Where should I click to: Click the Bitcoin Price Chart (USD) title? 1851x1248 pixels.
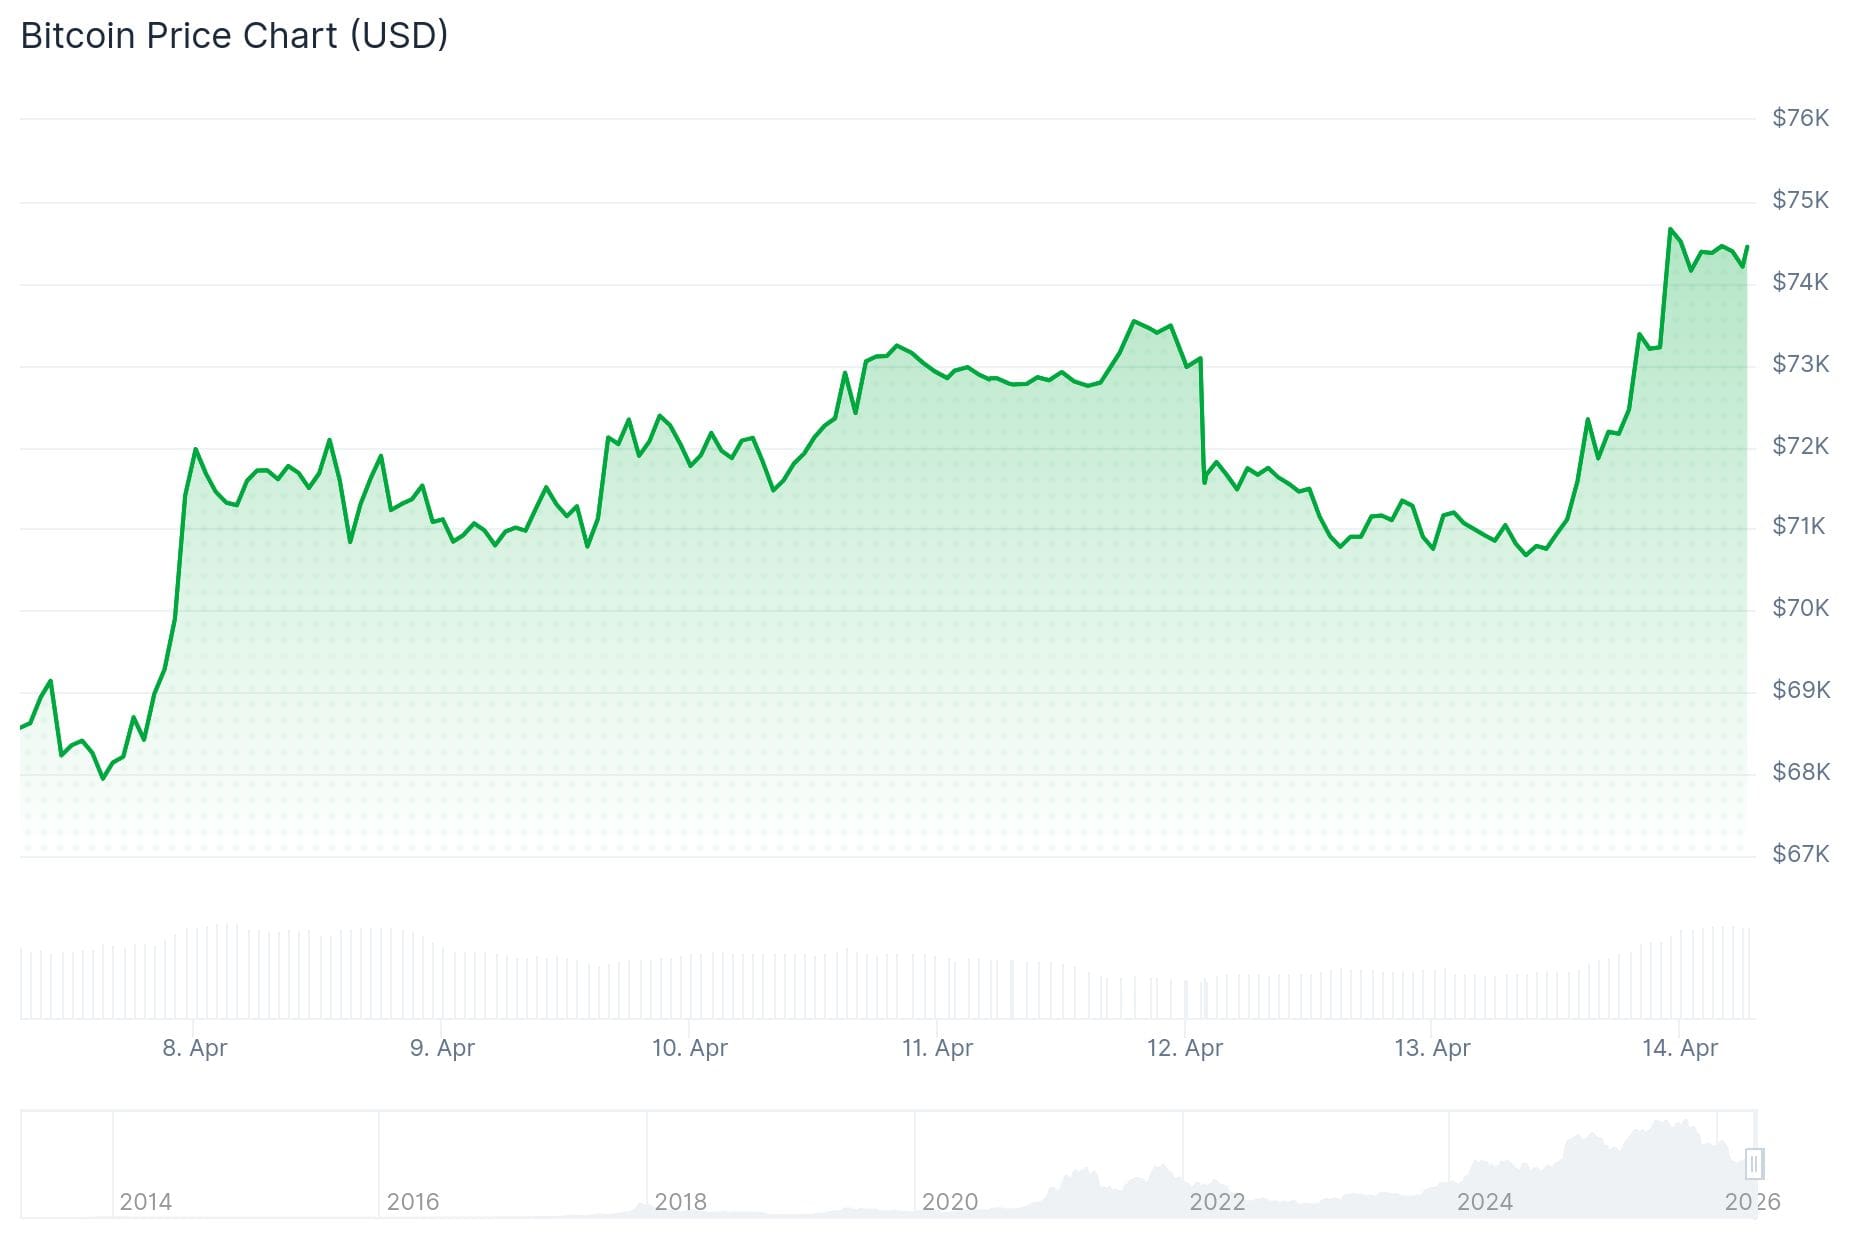[234, 36]
